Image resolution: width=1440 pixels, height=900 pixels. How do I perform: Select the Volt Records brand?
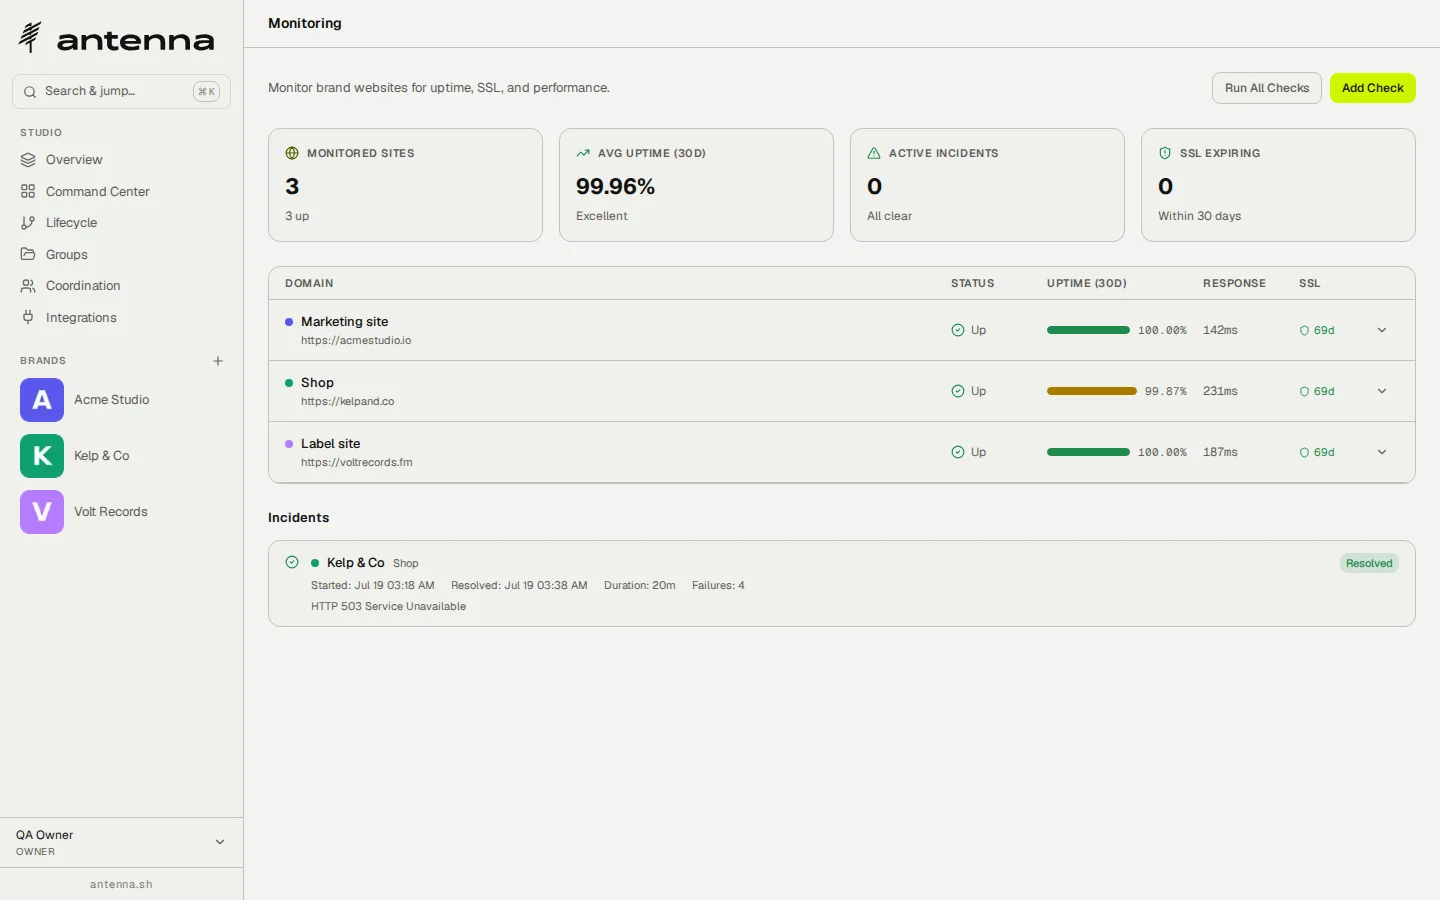coord(121,512)
